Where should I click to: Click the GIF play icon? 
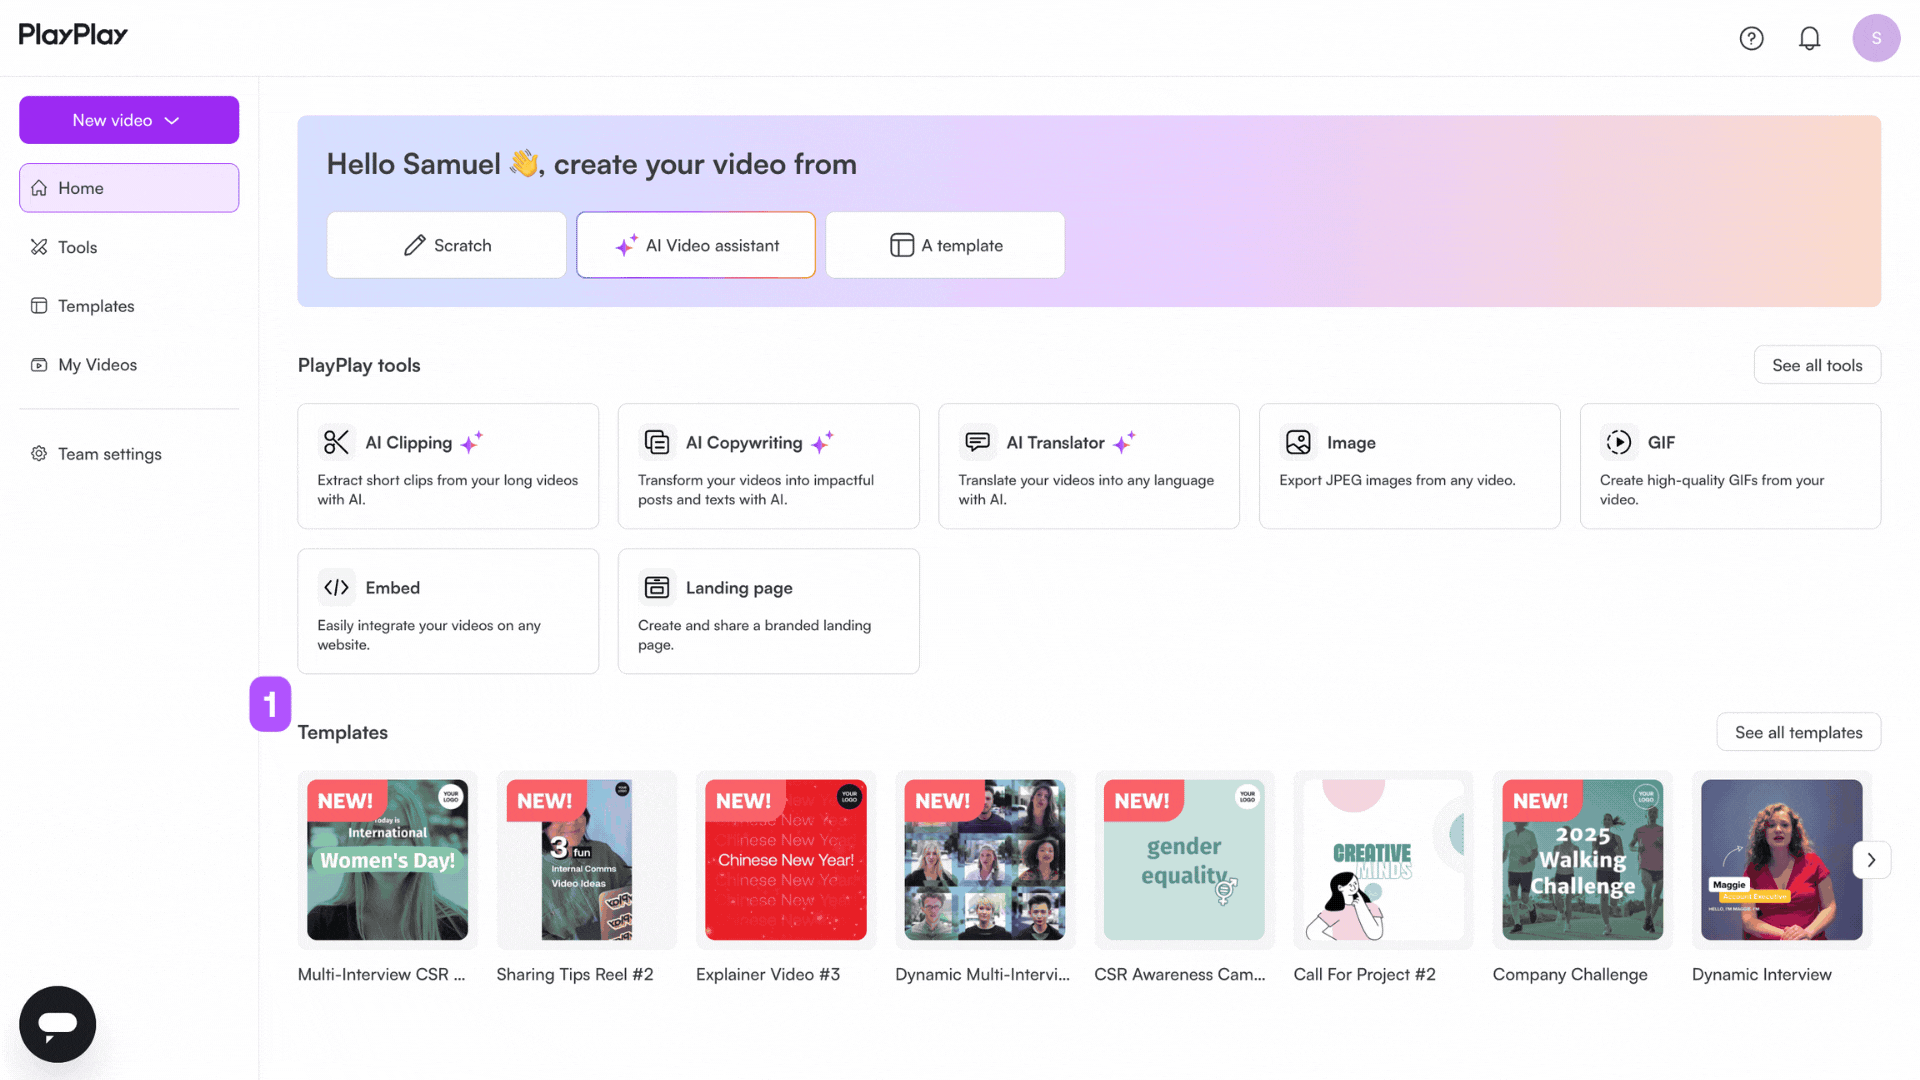coord(1618,442)
